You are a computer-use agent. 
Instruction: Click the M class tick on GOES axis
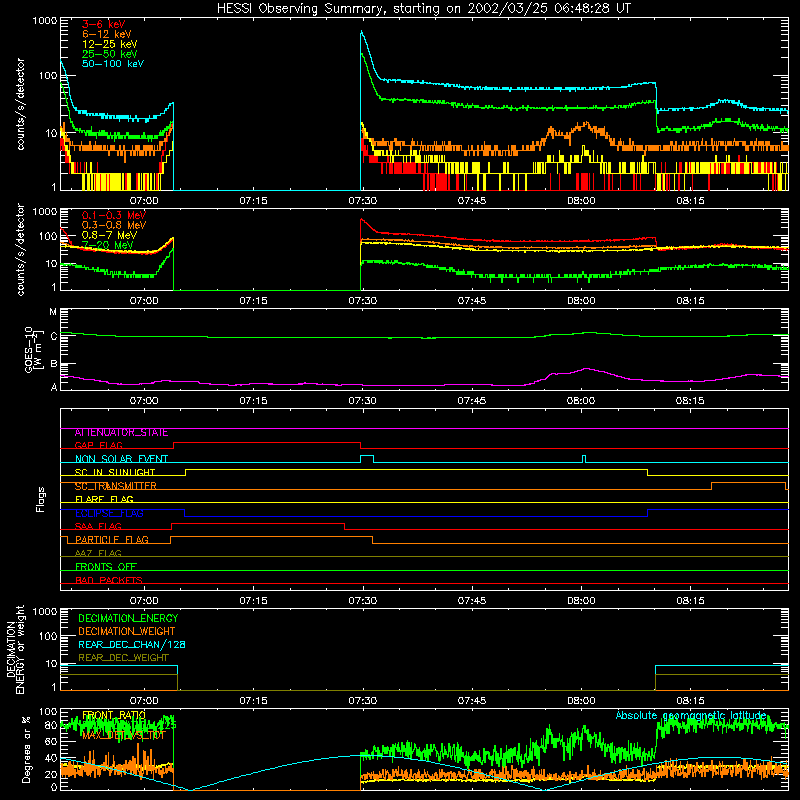coord(53,312)
